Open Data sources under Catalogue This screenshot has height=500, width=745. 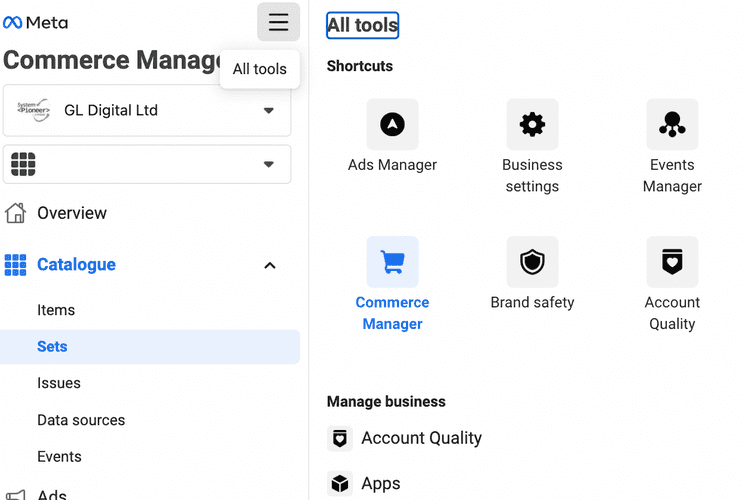coord(81,420)
